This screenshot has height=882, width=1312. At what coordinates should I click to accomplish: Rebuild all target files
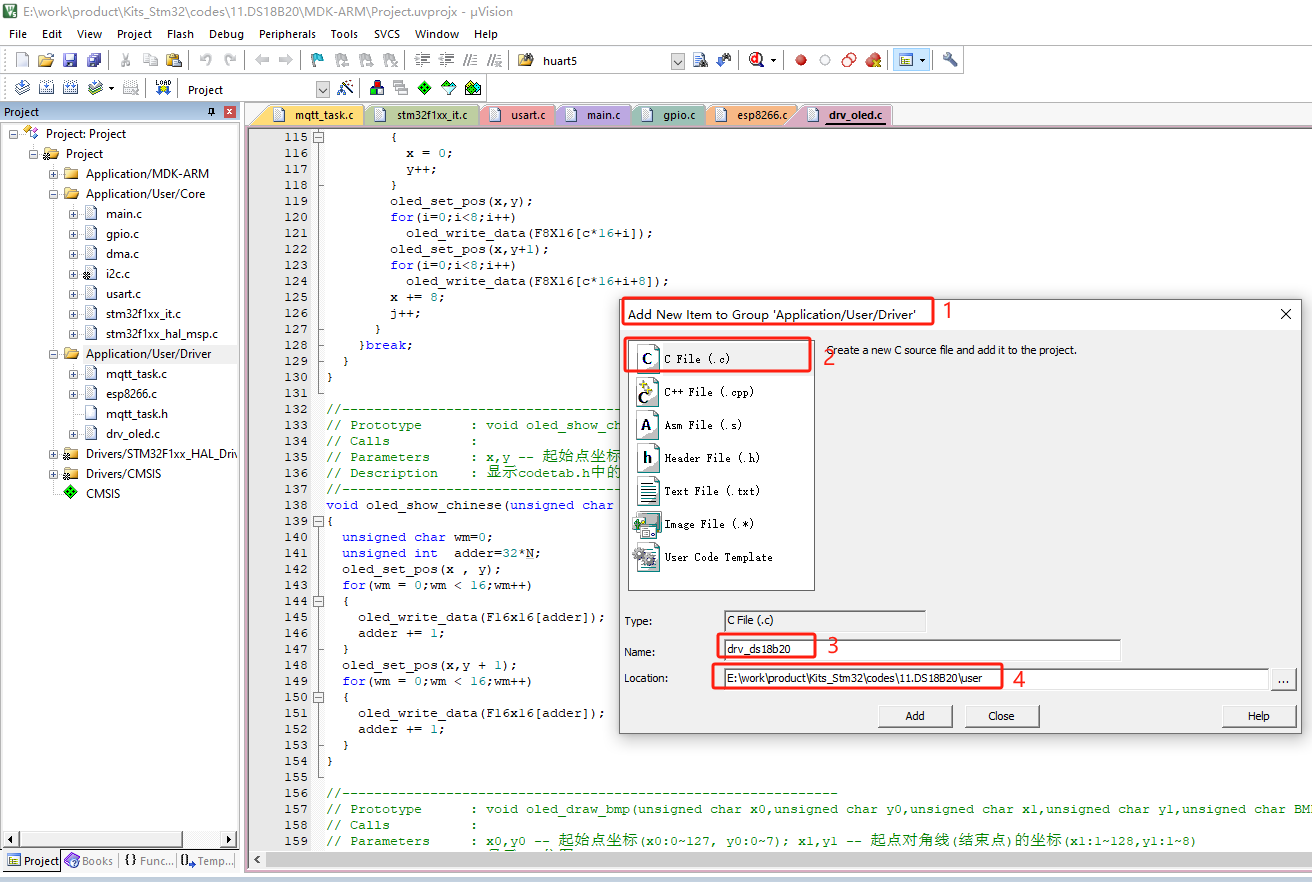click(70, 88)
